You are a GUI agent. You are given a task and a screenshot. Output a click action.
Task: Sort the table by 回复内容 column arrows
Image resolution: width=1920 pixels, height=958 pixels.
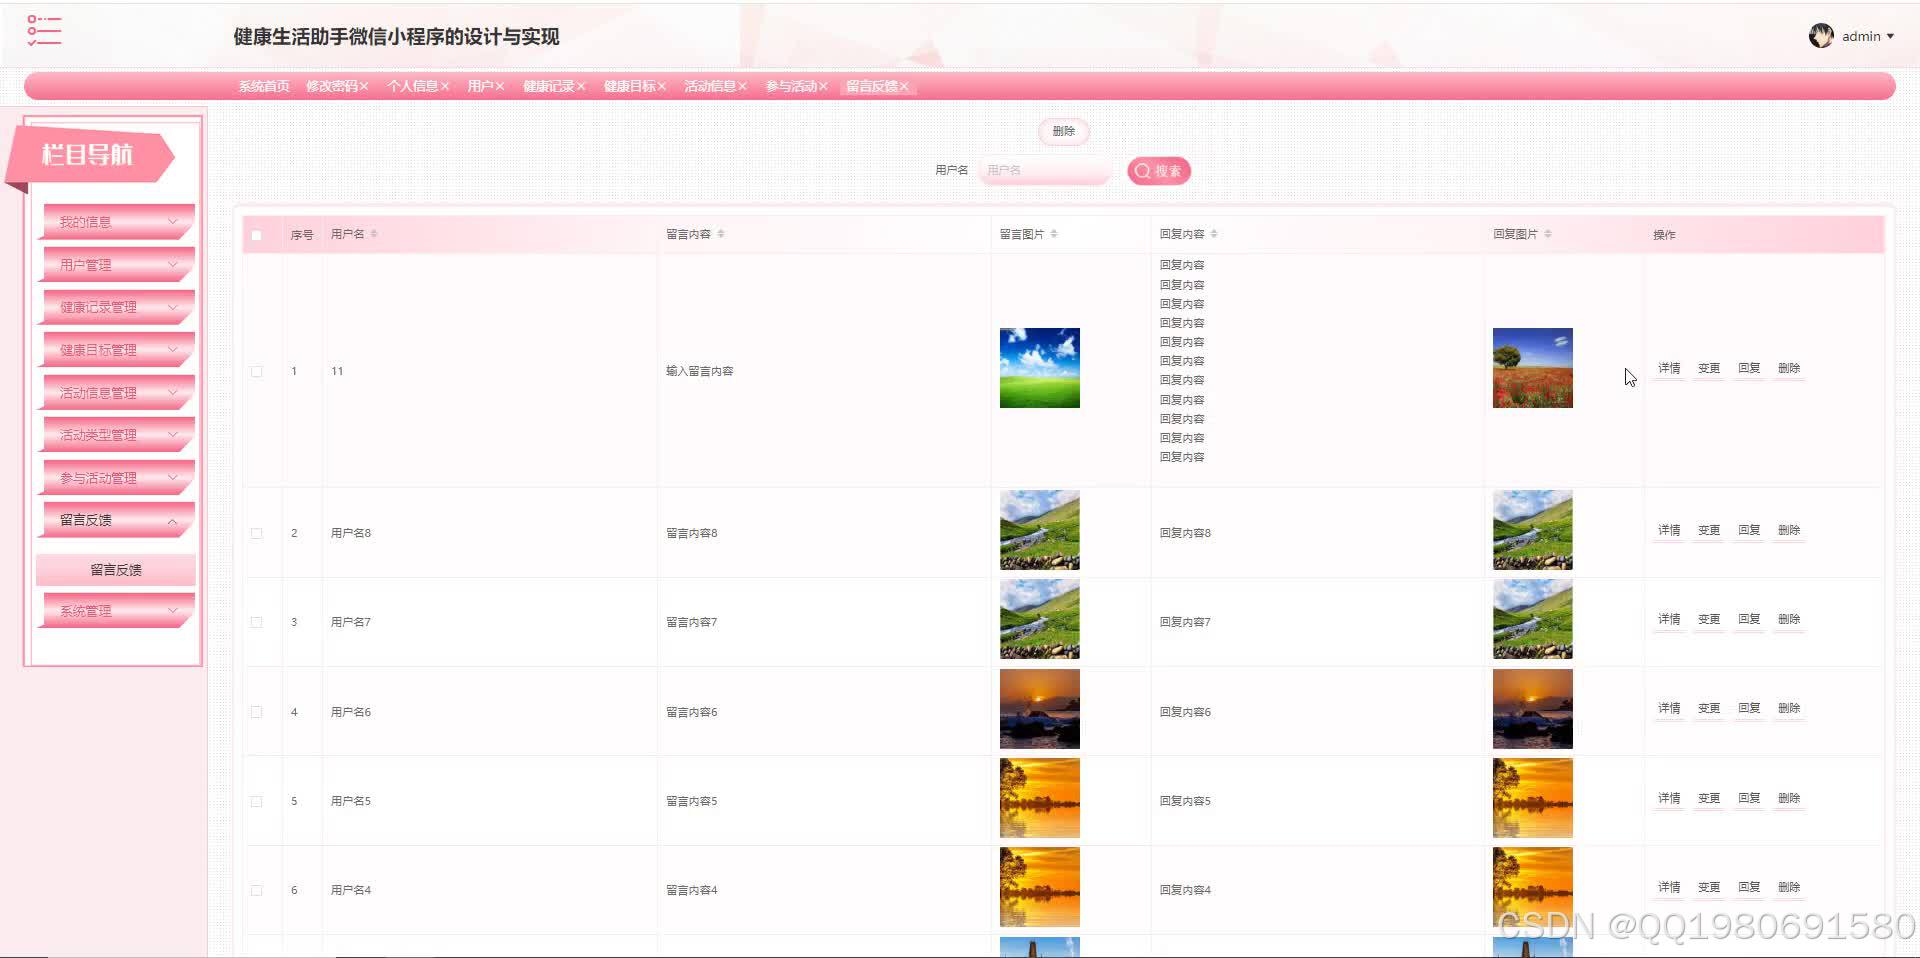click(1214, 233)
